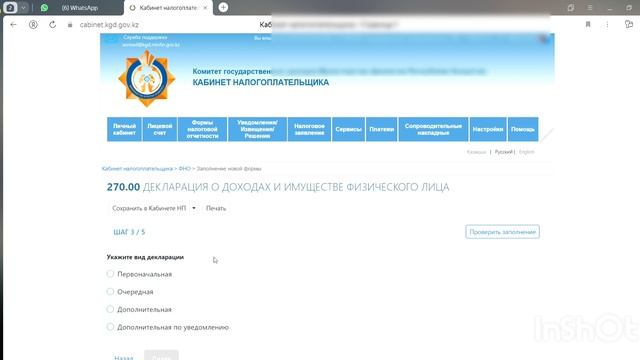Click the support service email link
This screenshot has width=640, height=360.
click(x=151, y=44)
